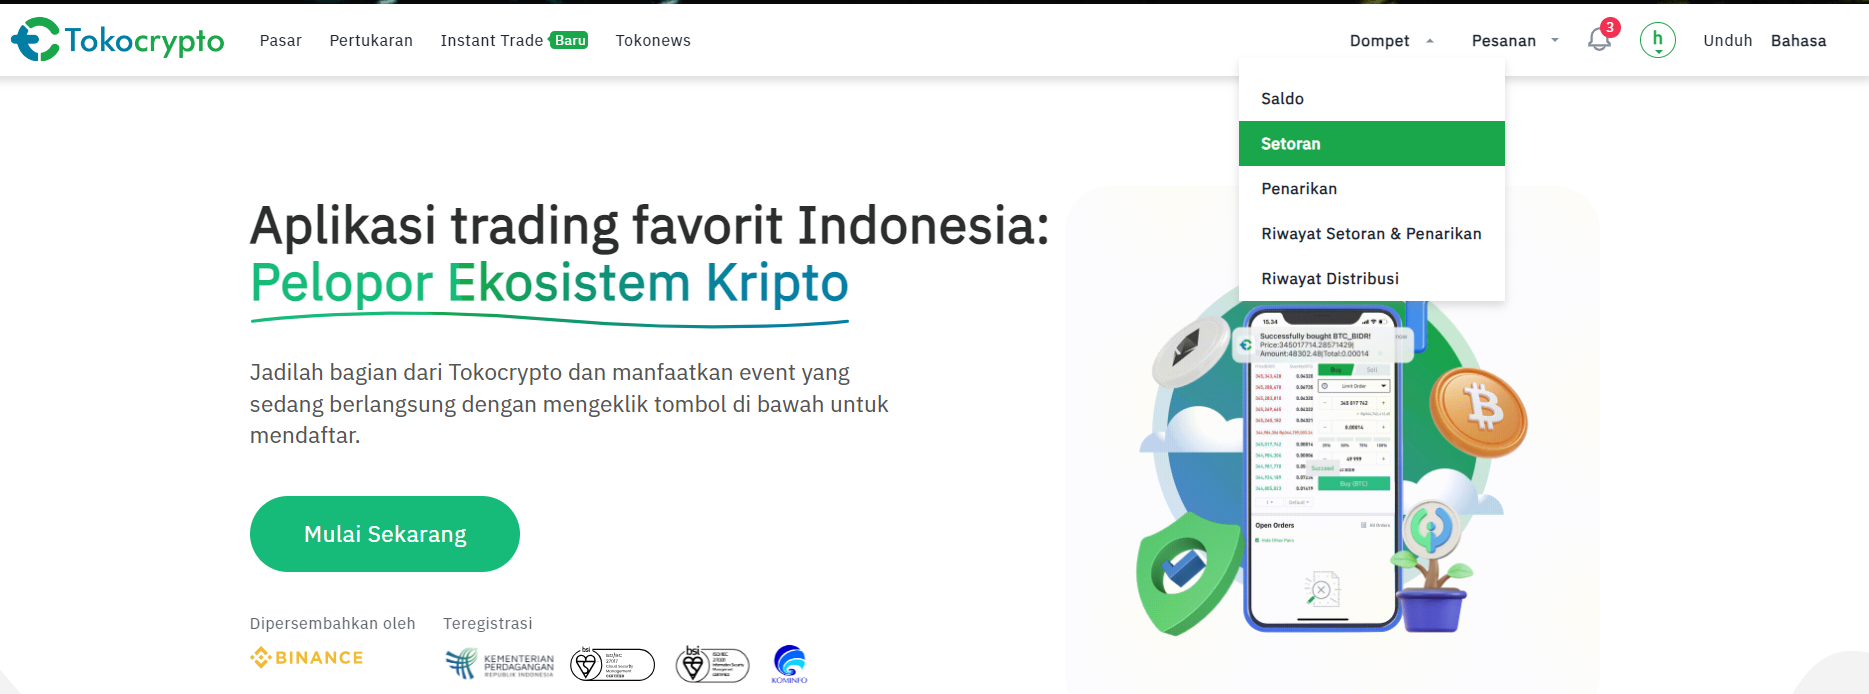Click the Mulai Sekarang button
Image resolution: width=1869 pixels, height=694 pixels.
coord(385,534)
